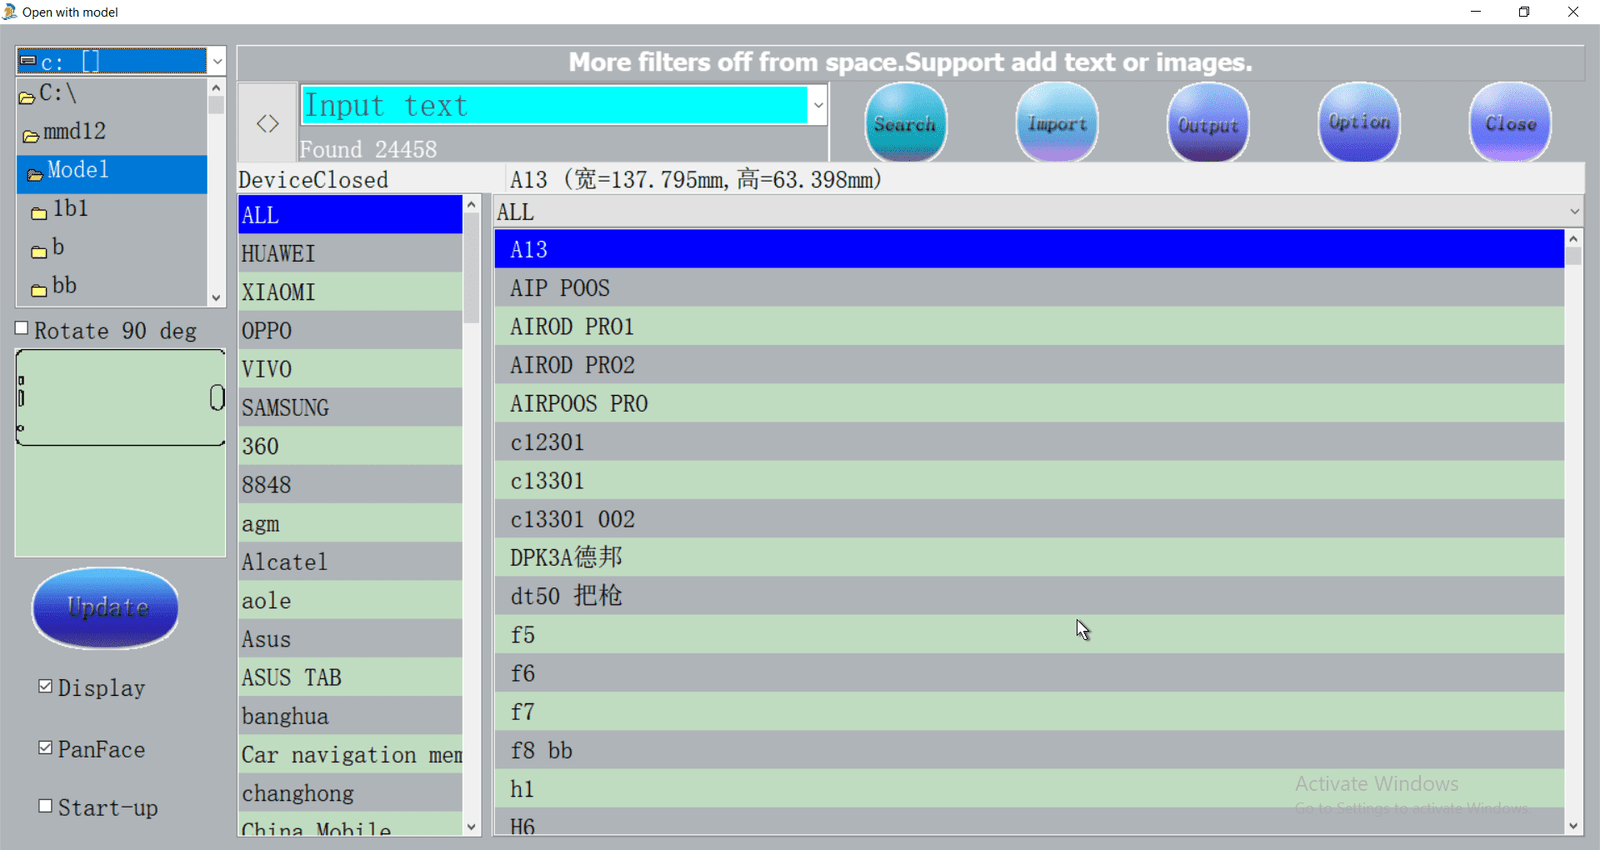This screenshot has height=850, width=1600.
Task: Click the round Output button
Action: [x=1207, y=123]
